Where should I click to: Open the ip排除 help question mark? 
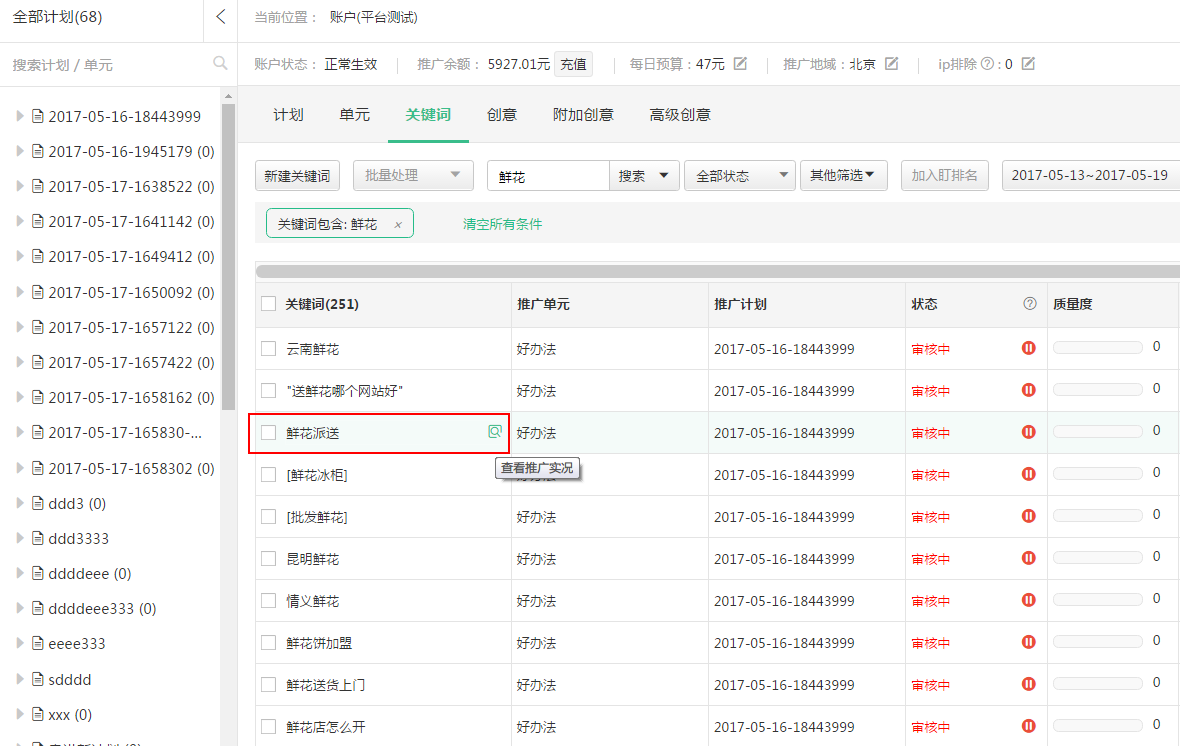[987, 64]
